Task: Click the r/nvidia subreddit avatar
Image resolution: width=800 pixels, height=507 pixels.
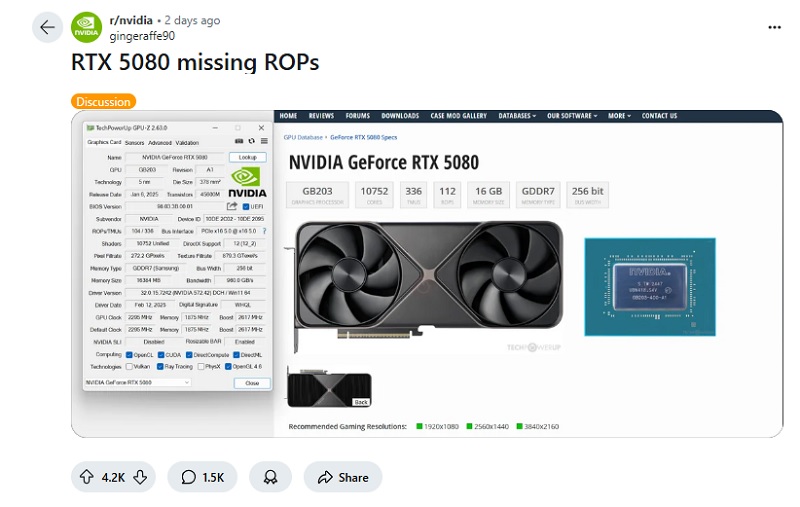Action: (88, 27)
